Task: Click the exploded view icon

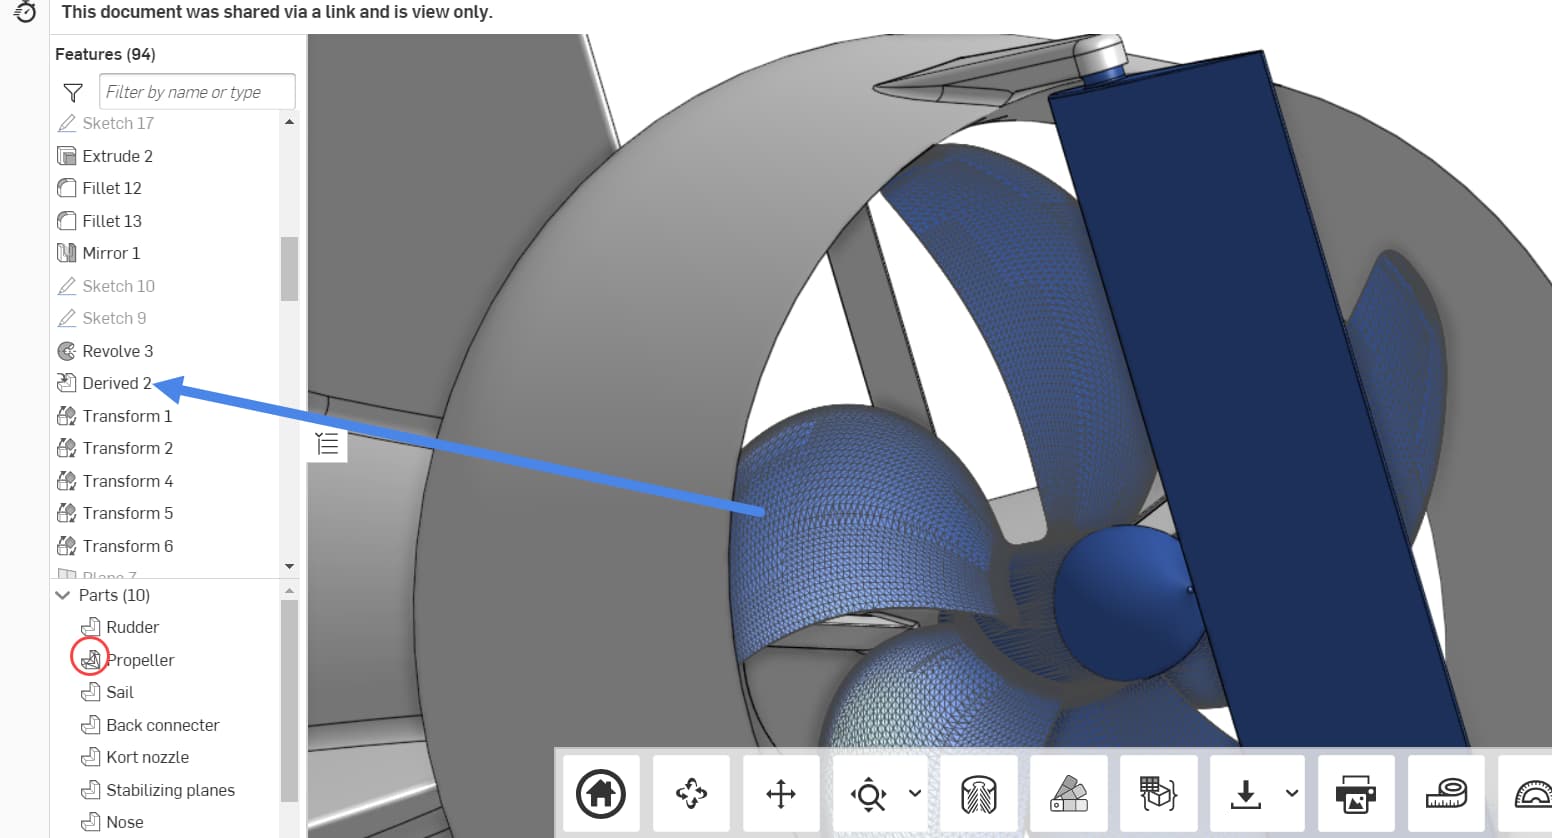Action: [1156, 793]
